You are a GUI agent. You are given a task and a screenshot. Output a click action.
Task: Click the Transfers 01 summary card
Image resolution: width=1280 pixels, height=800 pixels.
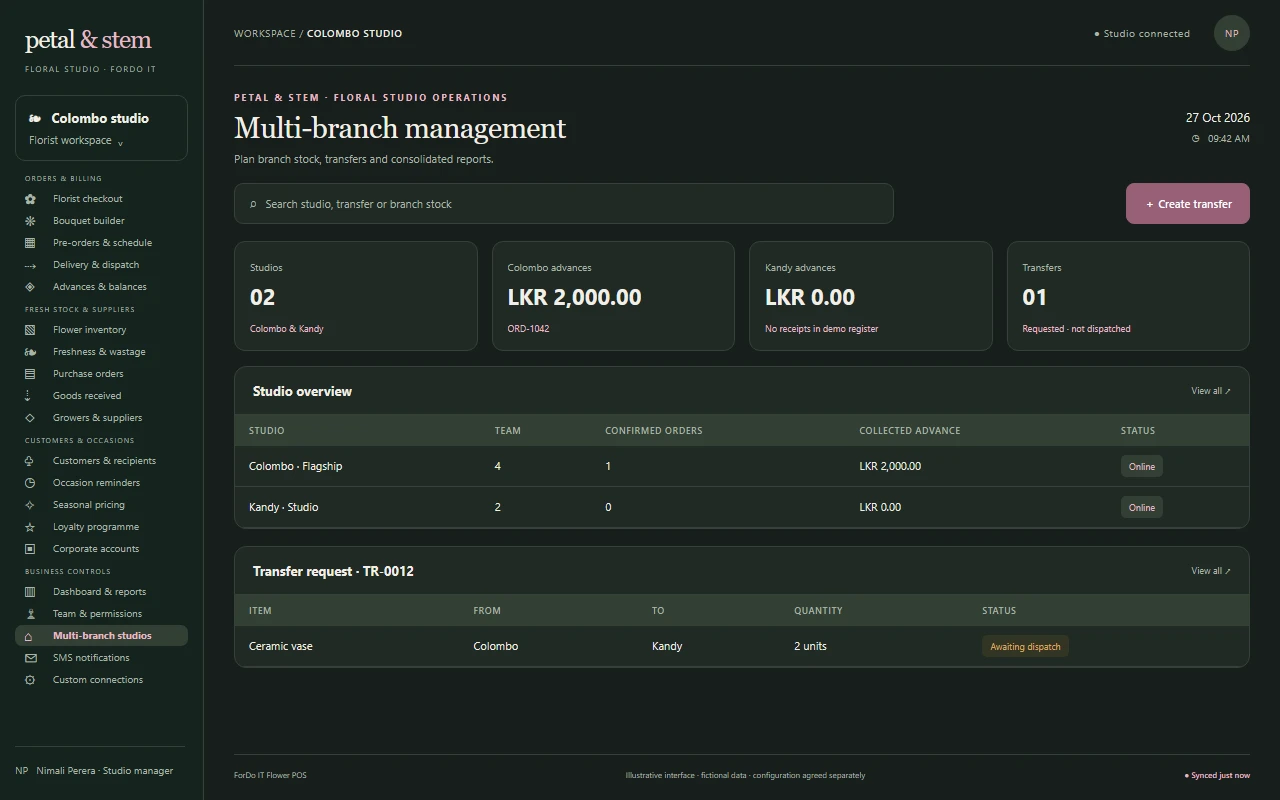pos(1128,296)
